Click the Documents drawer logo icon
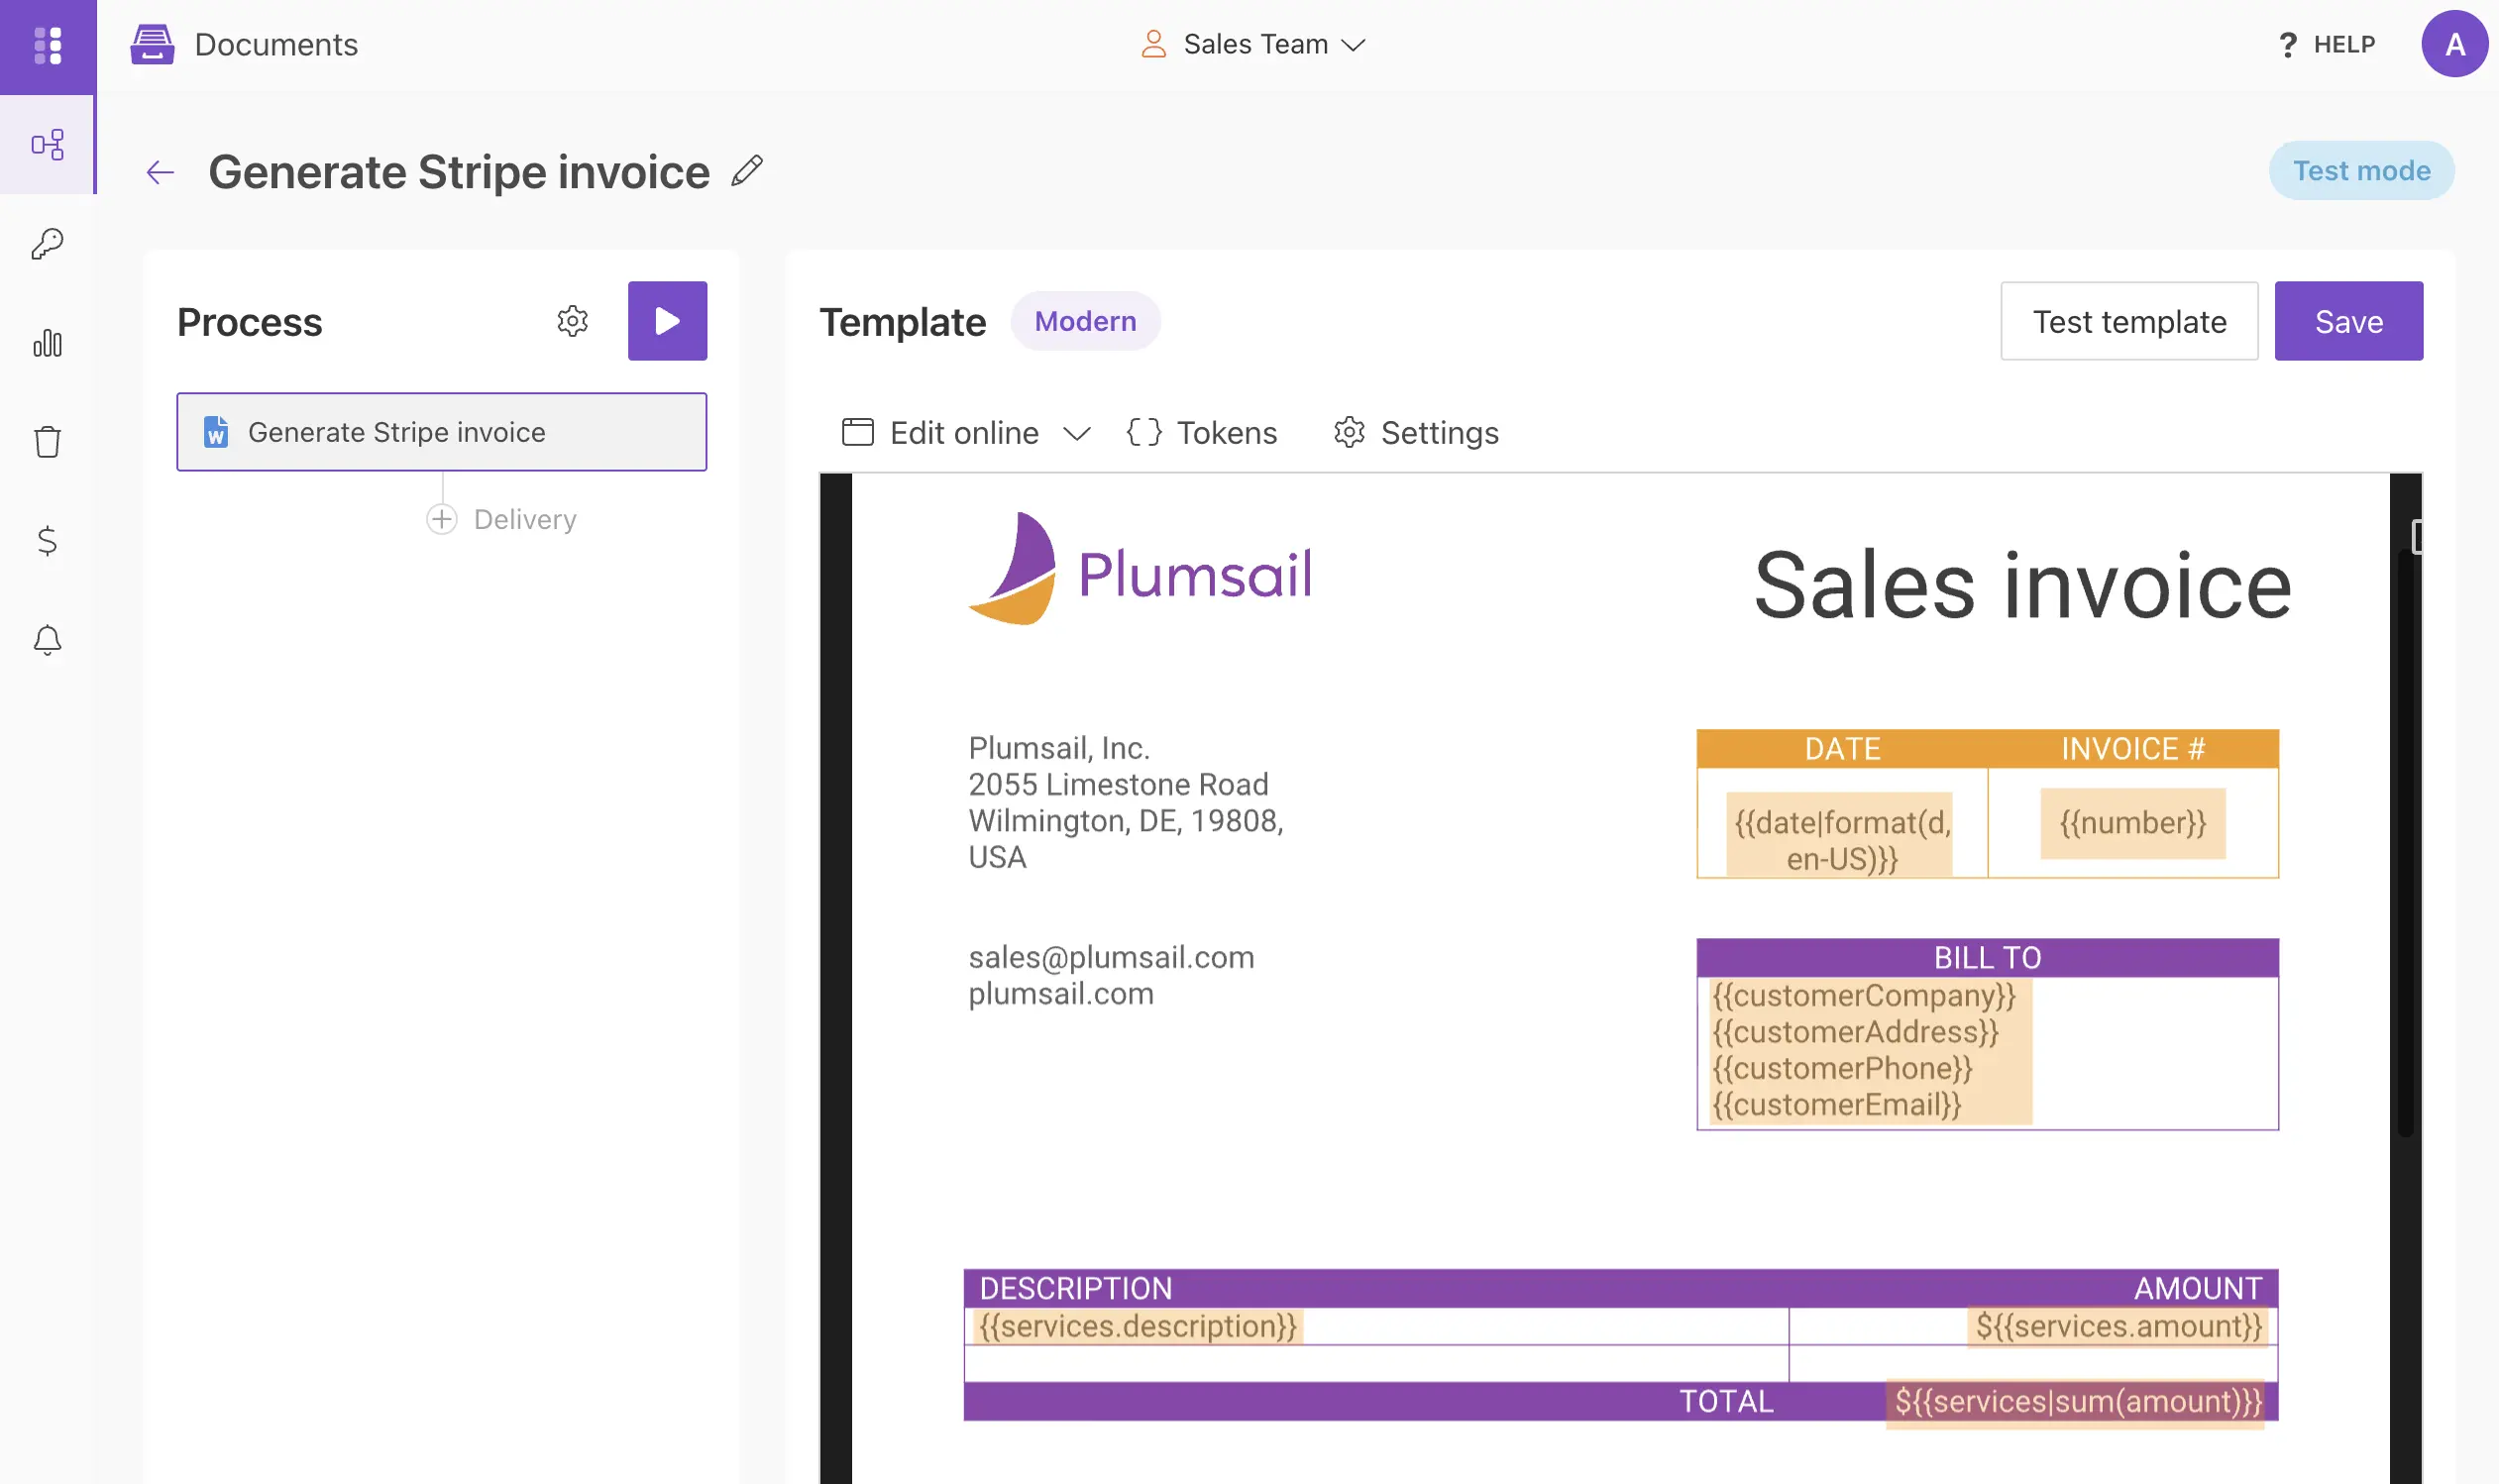Image resolution: width=2499 pixels, height=1484 pixels. pyautogui.click(x=152, y=44)
